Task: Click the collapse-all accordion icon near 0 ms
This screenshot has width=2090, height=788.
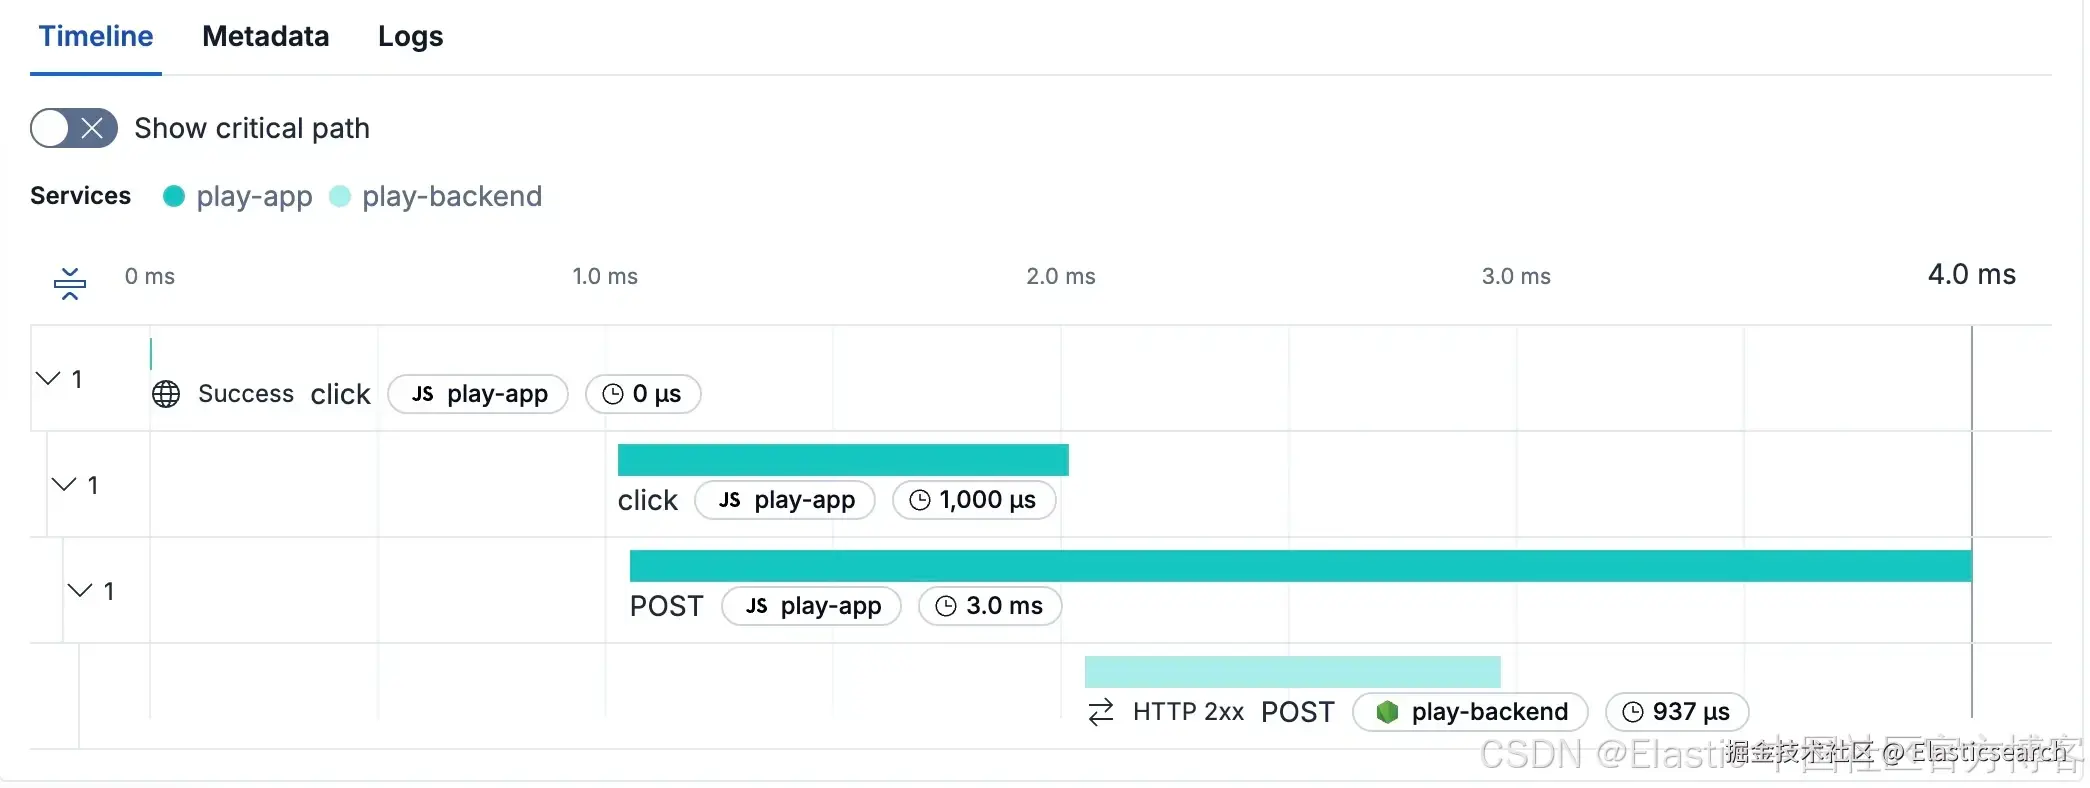Action: [70, 283]
